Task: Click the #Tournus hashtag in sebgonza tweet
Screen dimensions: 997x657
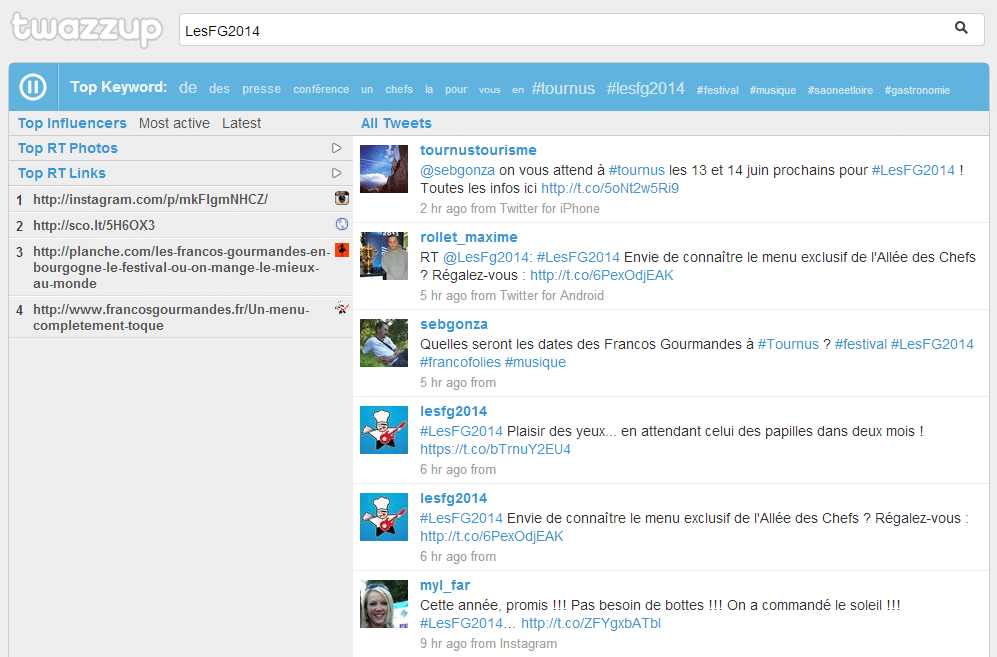Action: pos(788,345)
